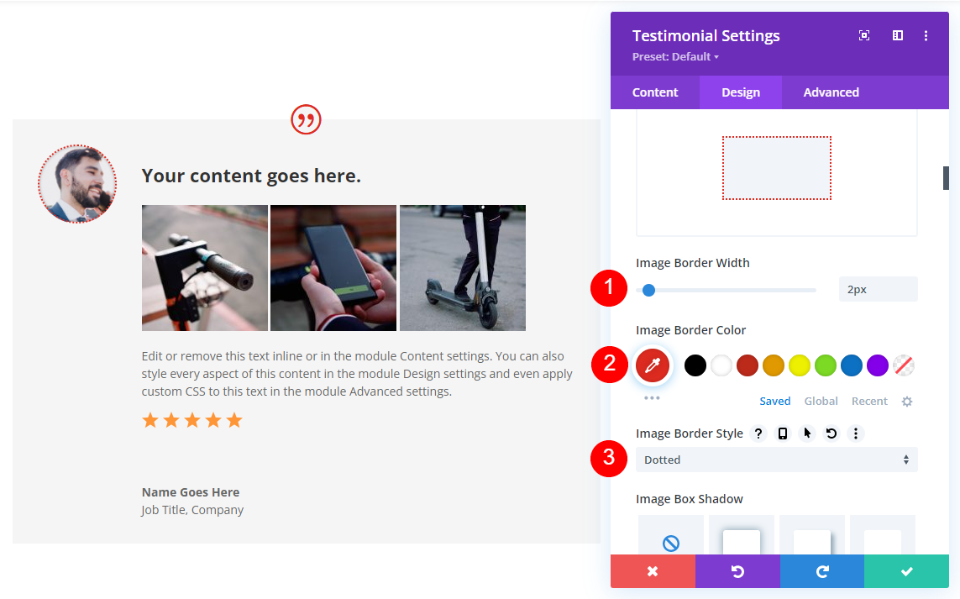Show Saved colors palette

pos(774,401)
